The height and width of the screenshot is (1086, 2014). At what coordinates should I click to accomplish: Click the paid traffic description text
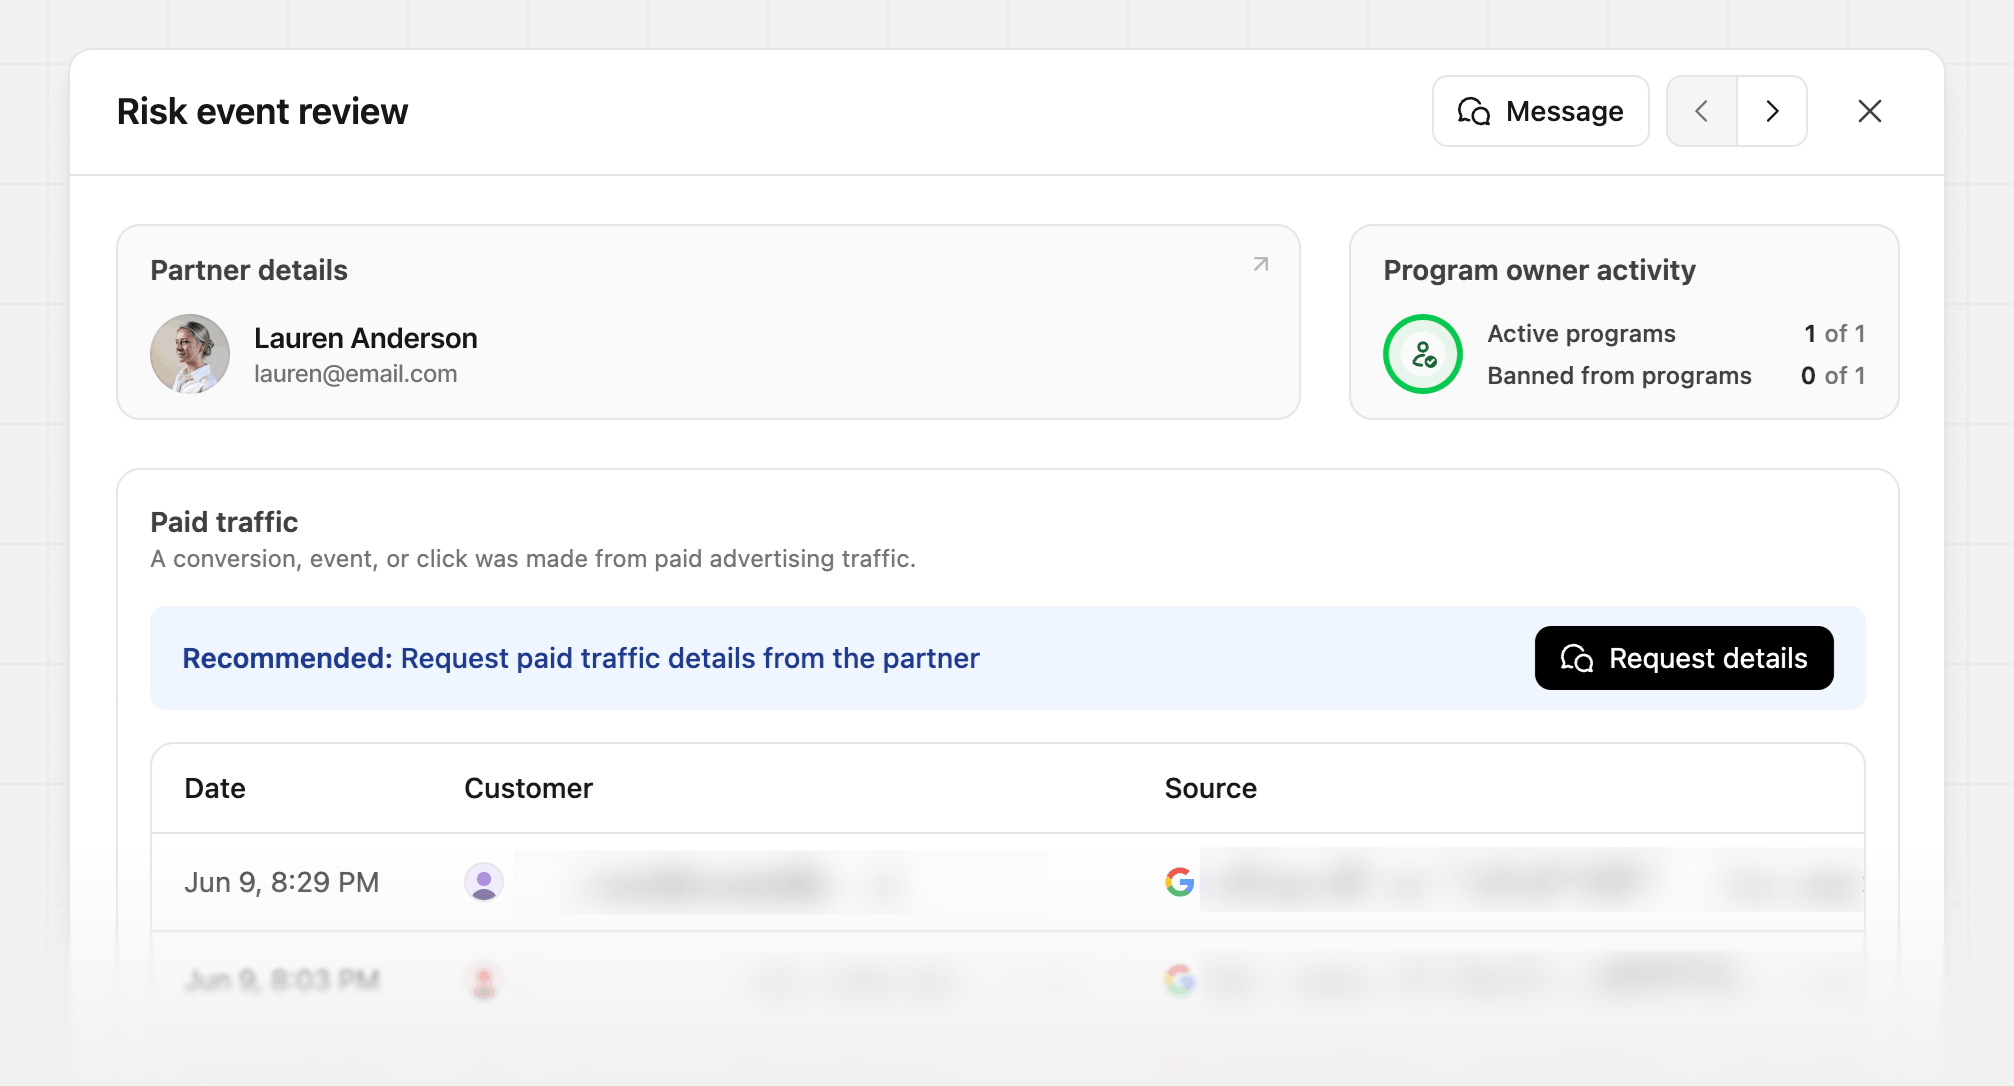[533, 559]
